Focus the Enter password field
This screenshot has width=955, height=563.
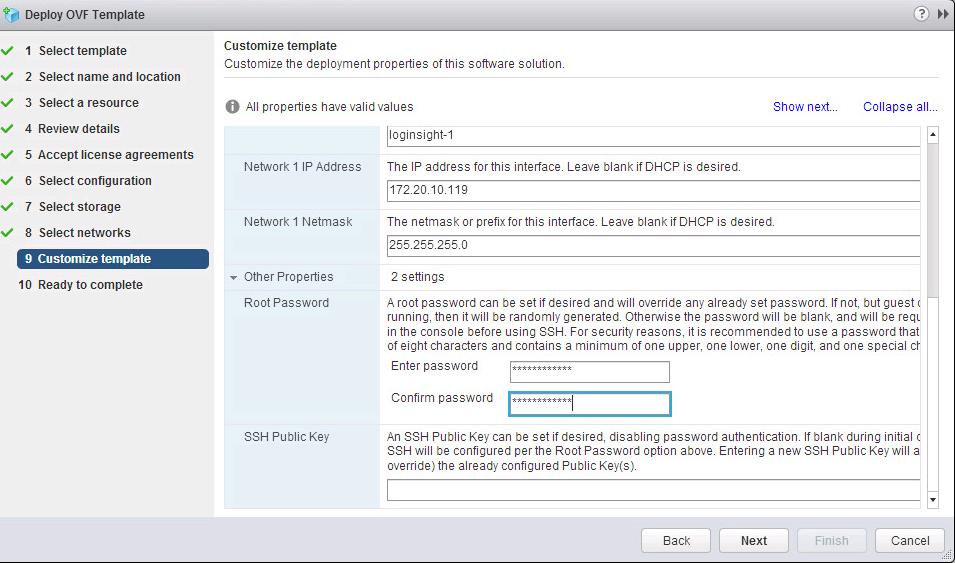[x=589, y=372]
